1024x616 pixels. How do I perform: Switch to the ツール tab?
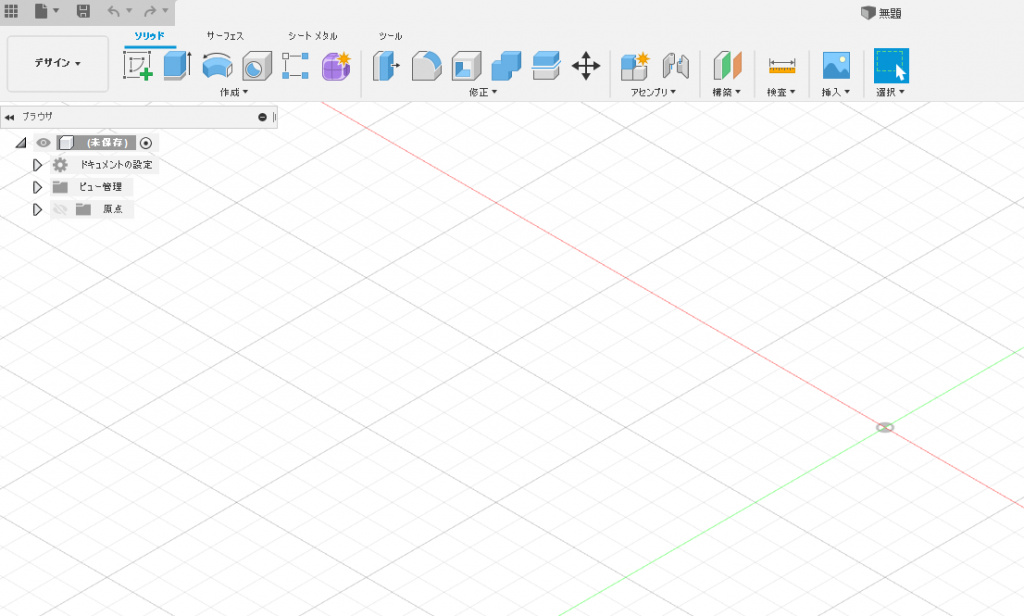(x=391, y=36)
